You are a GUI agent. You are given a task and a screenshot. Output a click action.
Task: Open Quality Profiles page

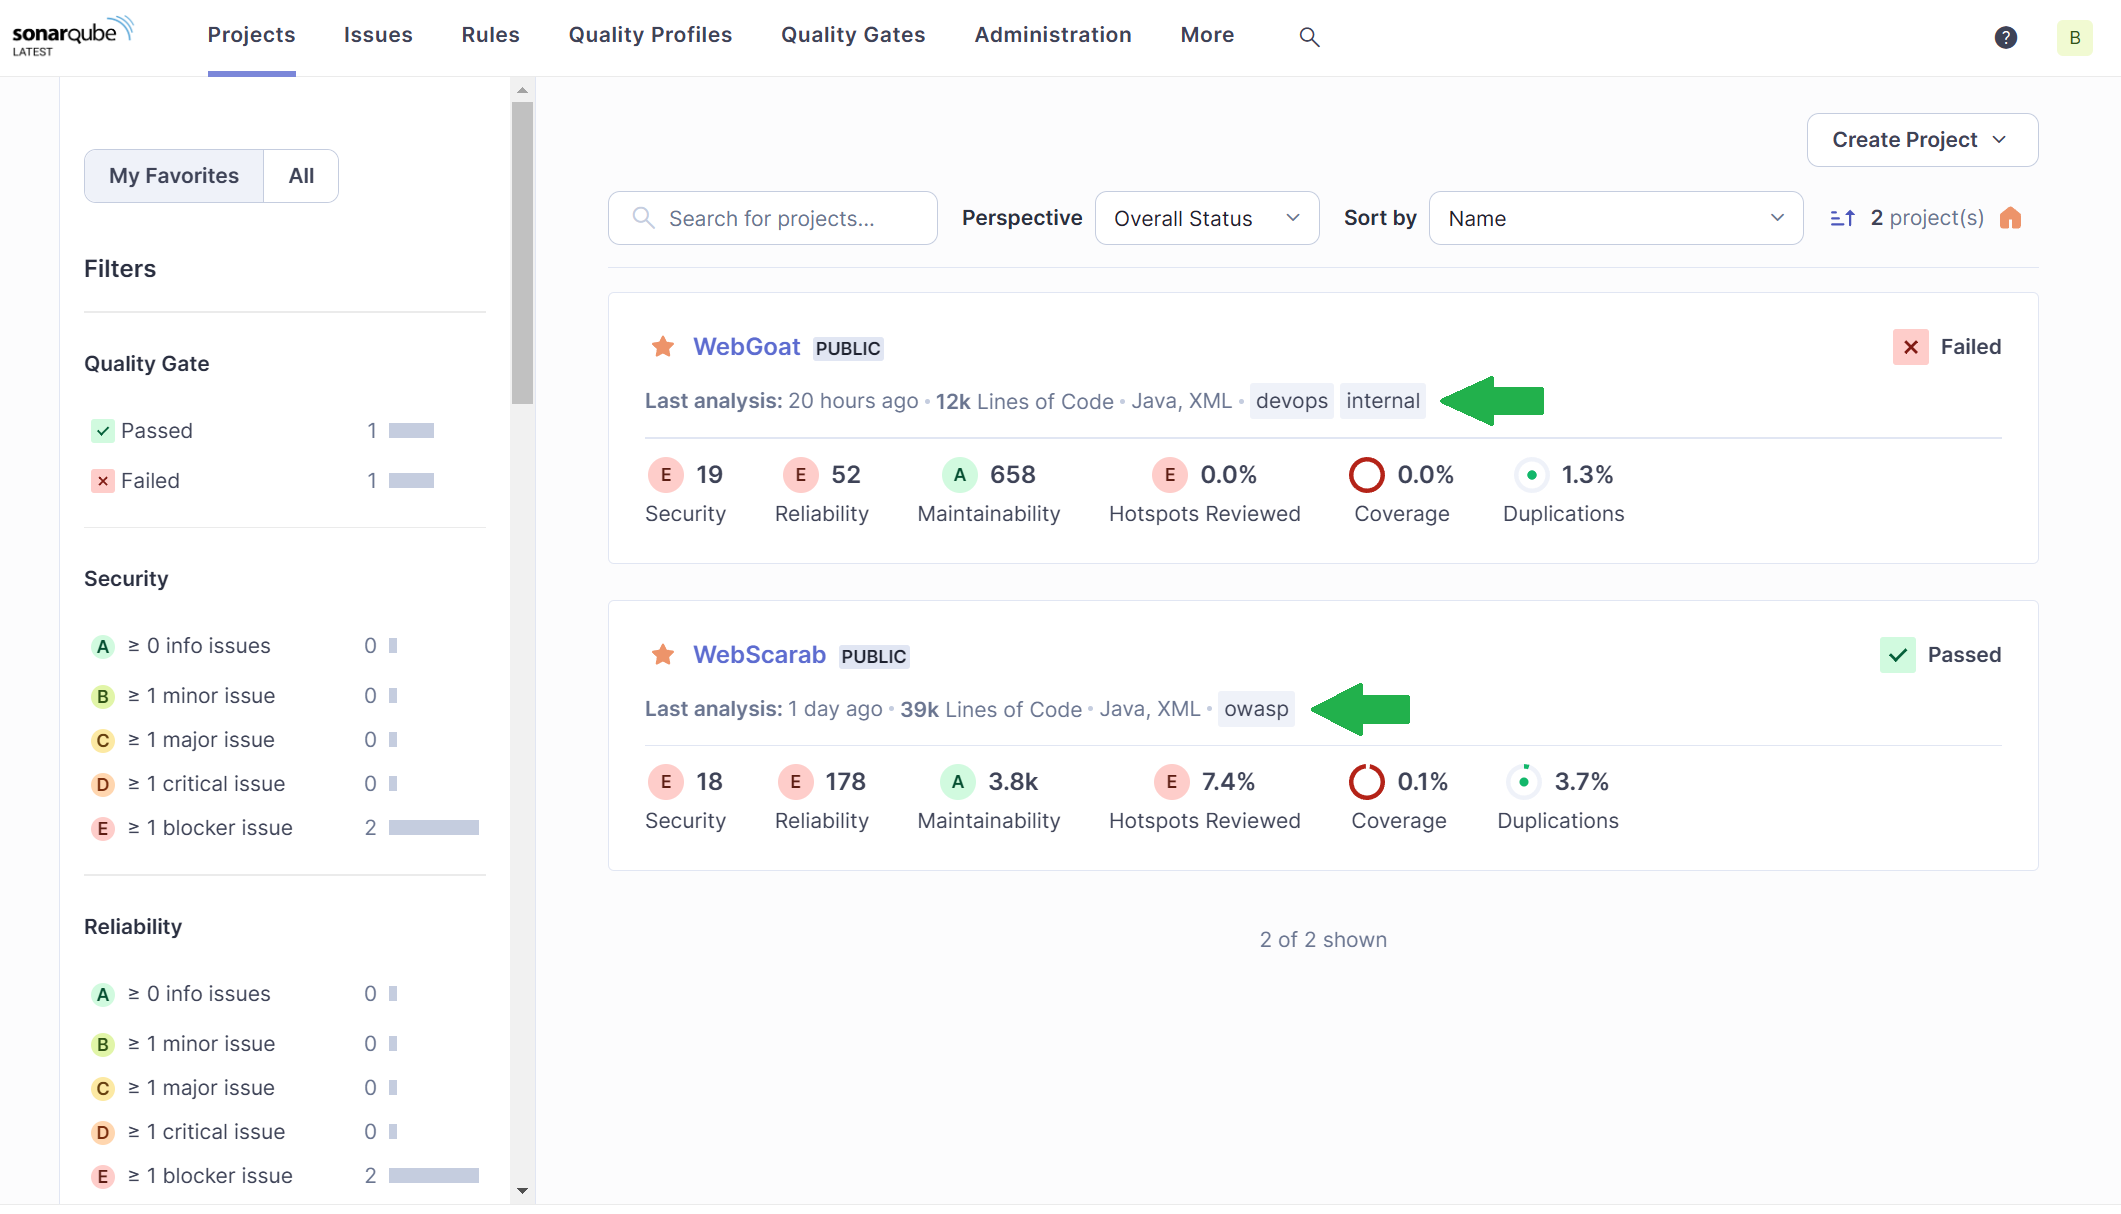[650, 35]
